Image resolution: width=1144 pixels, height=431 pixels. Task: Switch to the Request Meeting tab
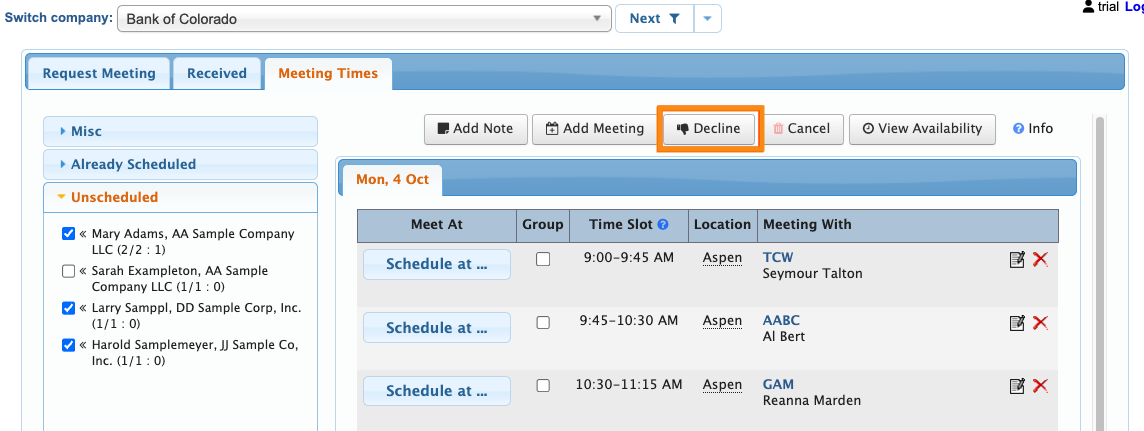(99, 73)
